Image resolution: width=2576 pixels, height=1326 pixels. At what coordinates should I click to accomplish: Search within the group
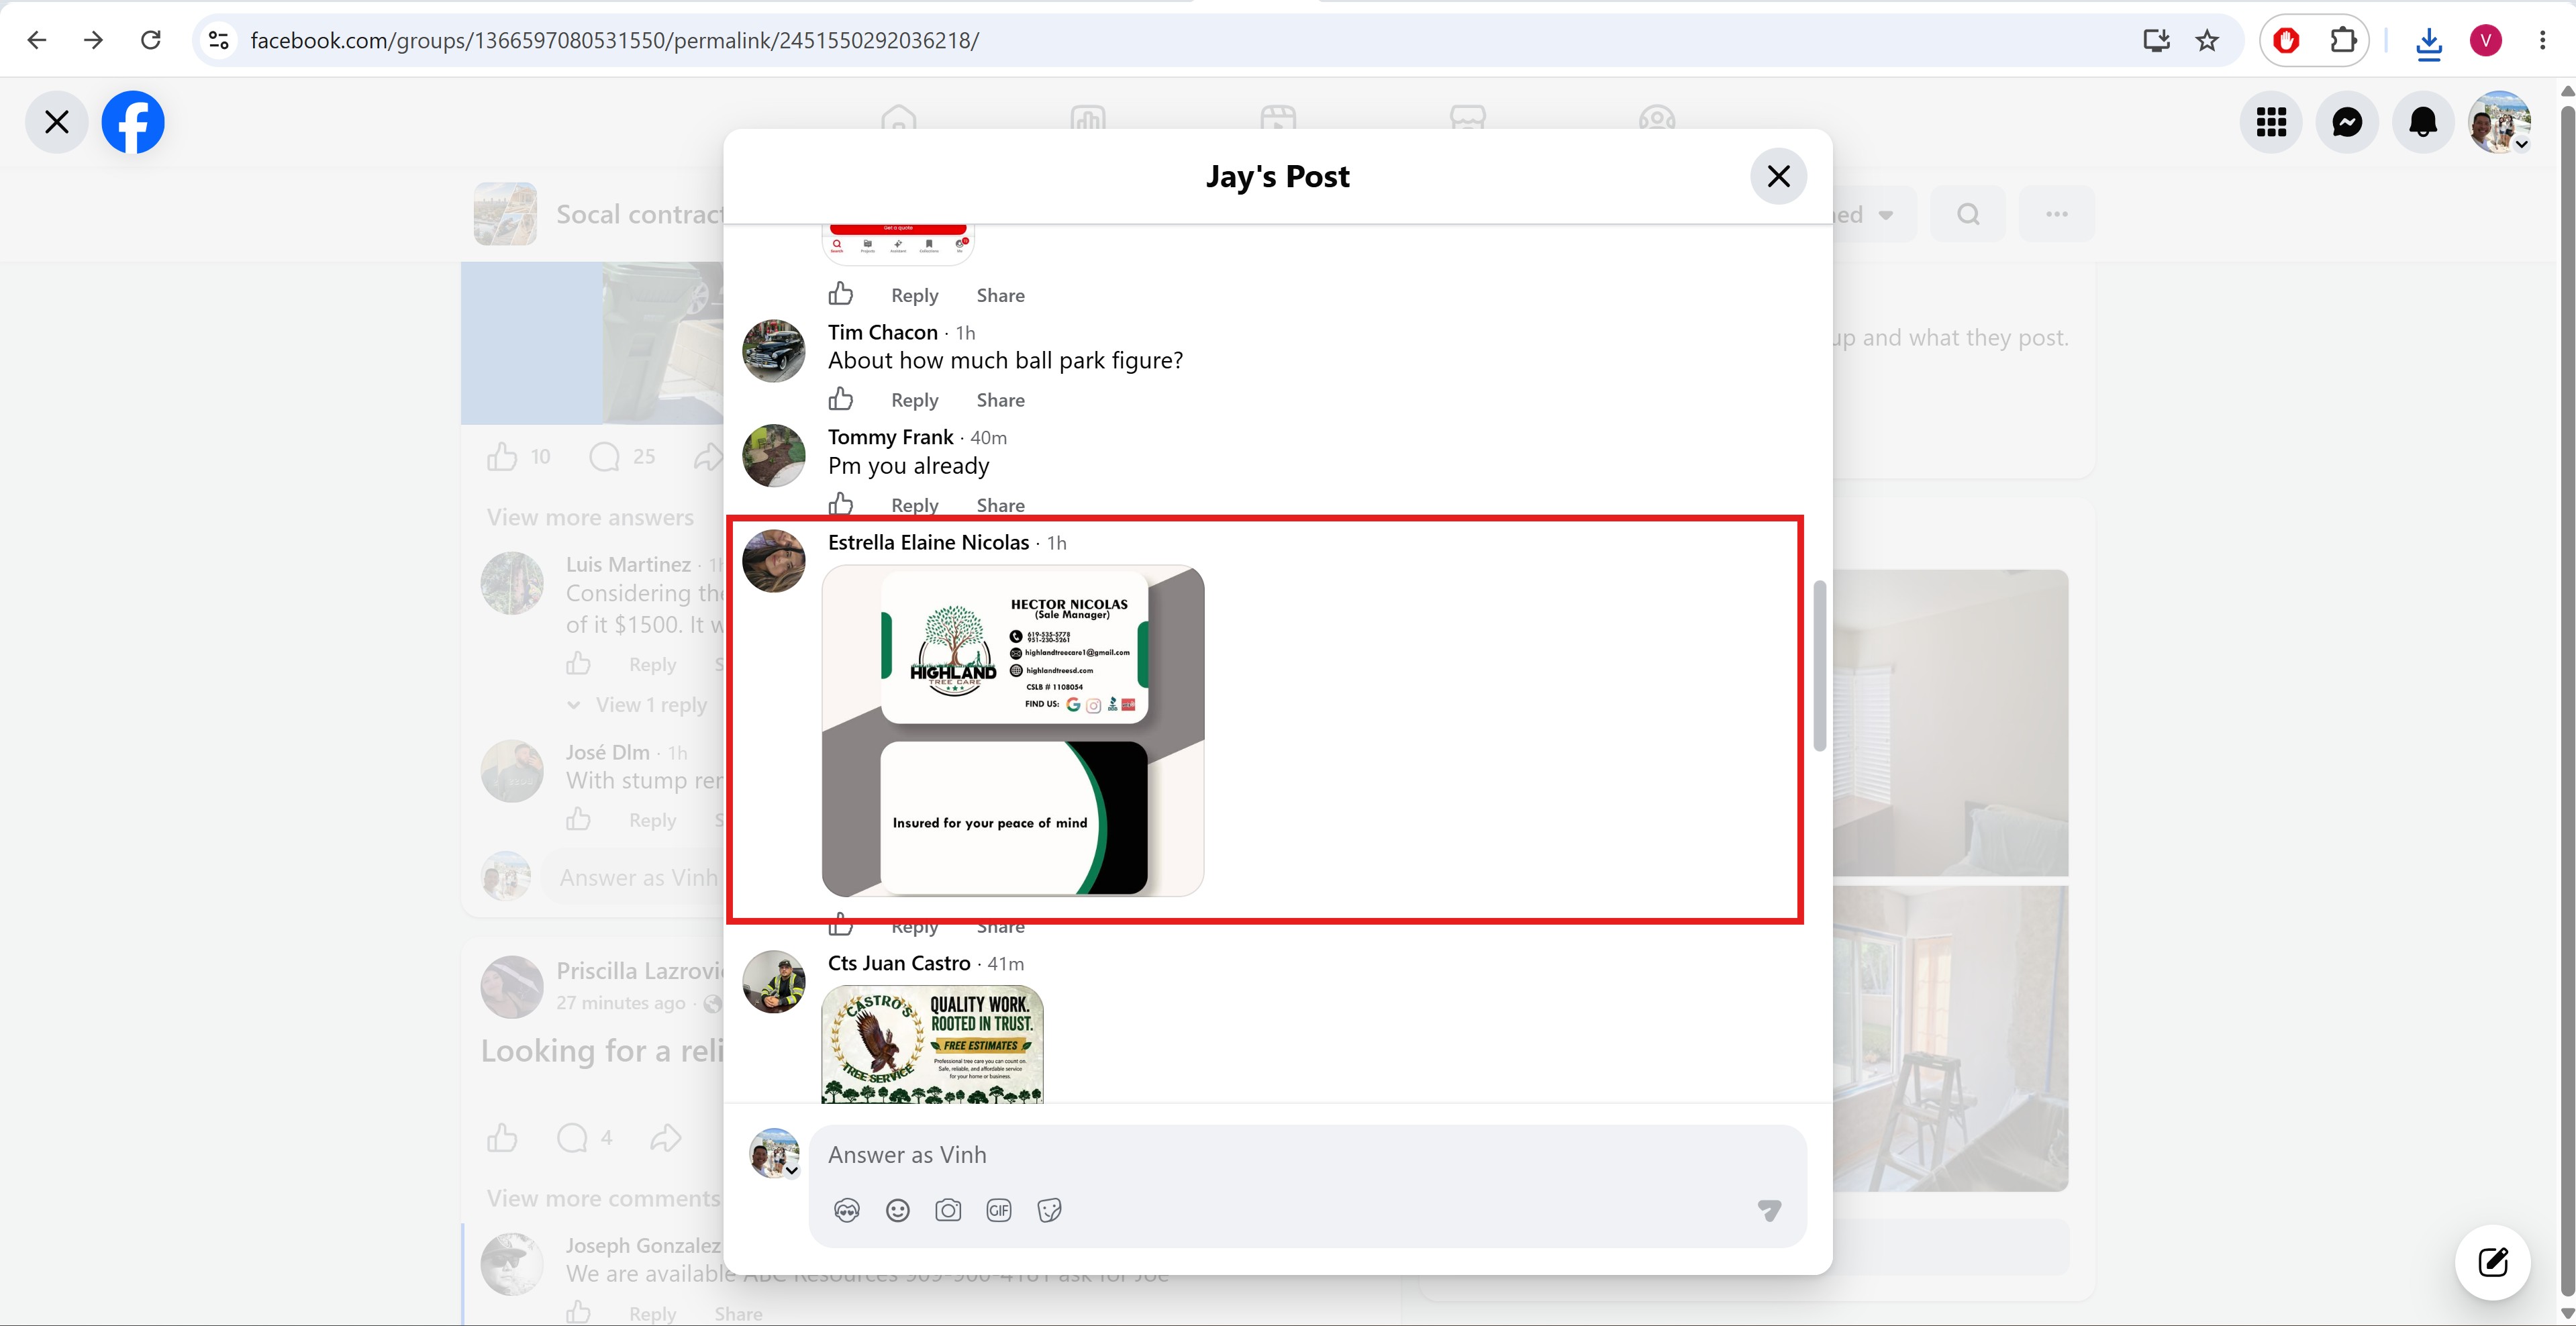point(1968,214)
